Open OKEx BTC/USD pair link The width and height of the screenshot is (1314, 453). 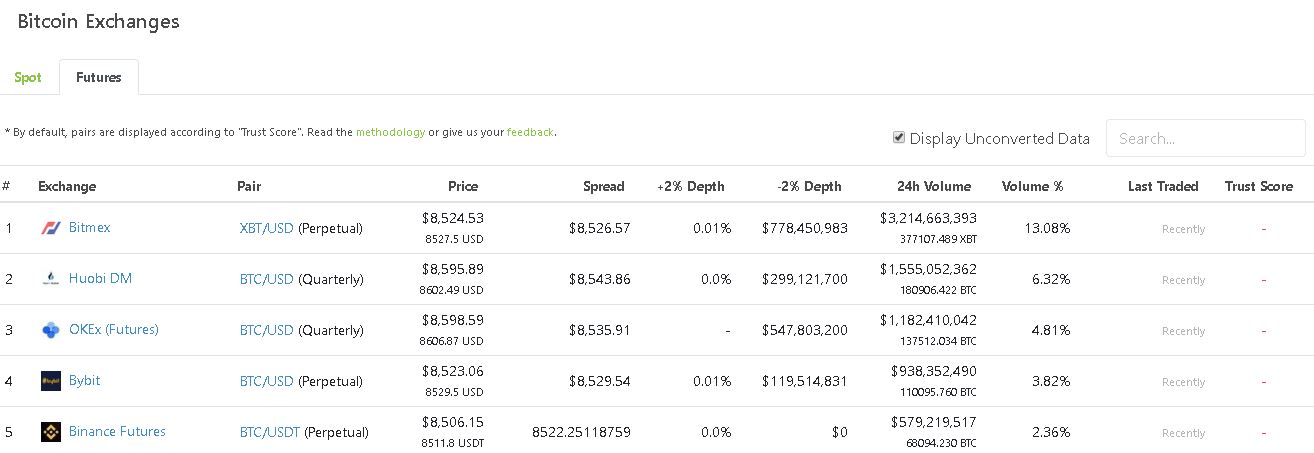point(267,330)
